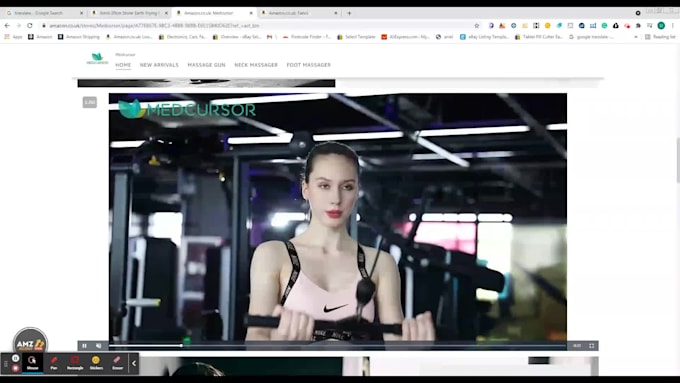Stop the screen recording
This screenshot has width=680, height=383.
pyautogui.click(x=16, y=368)
